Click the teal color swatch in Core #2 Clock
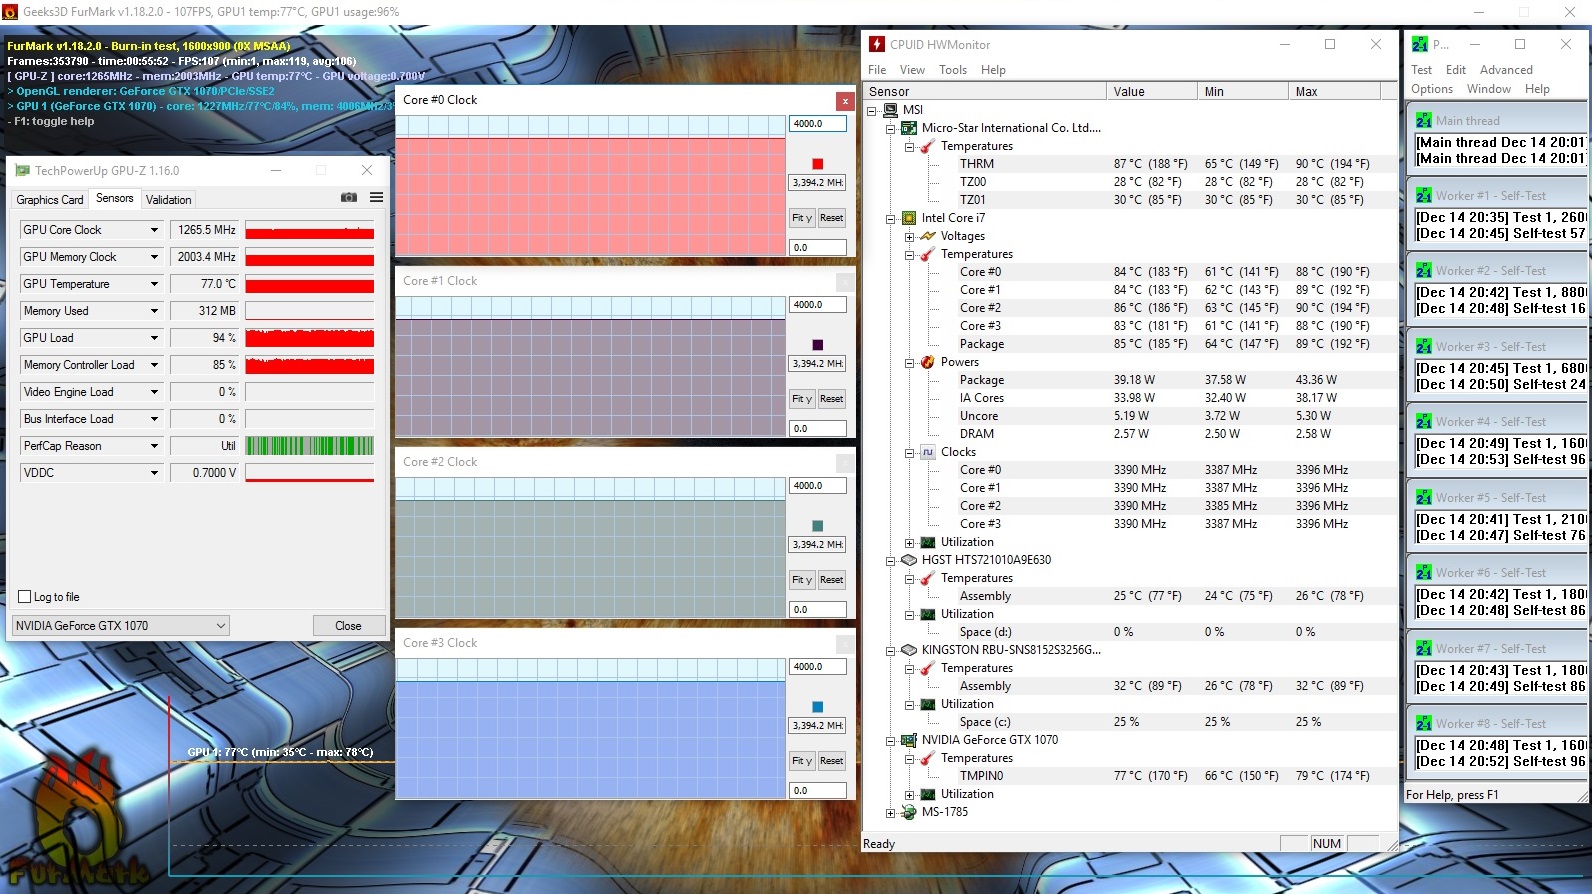 [x=817, y=526]
